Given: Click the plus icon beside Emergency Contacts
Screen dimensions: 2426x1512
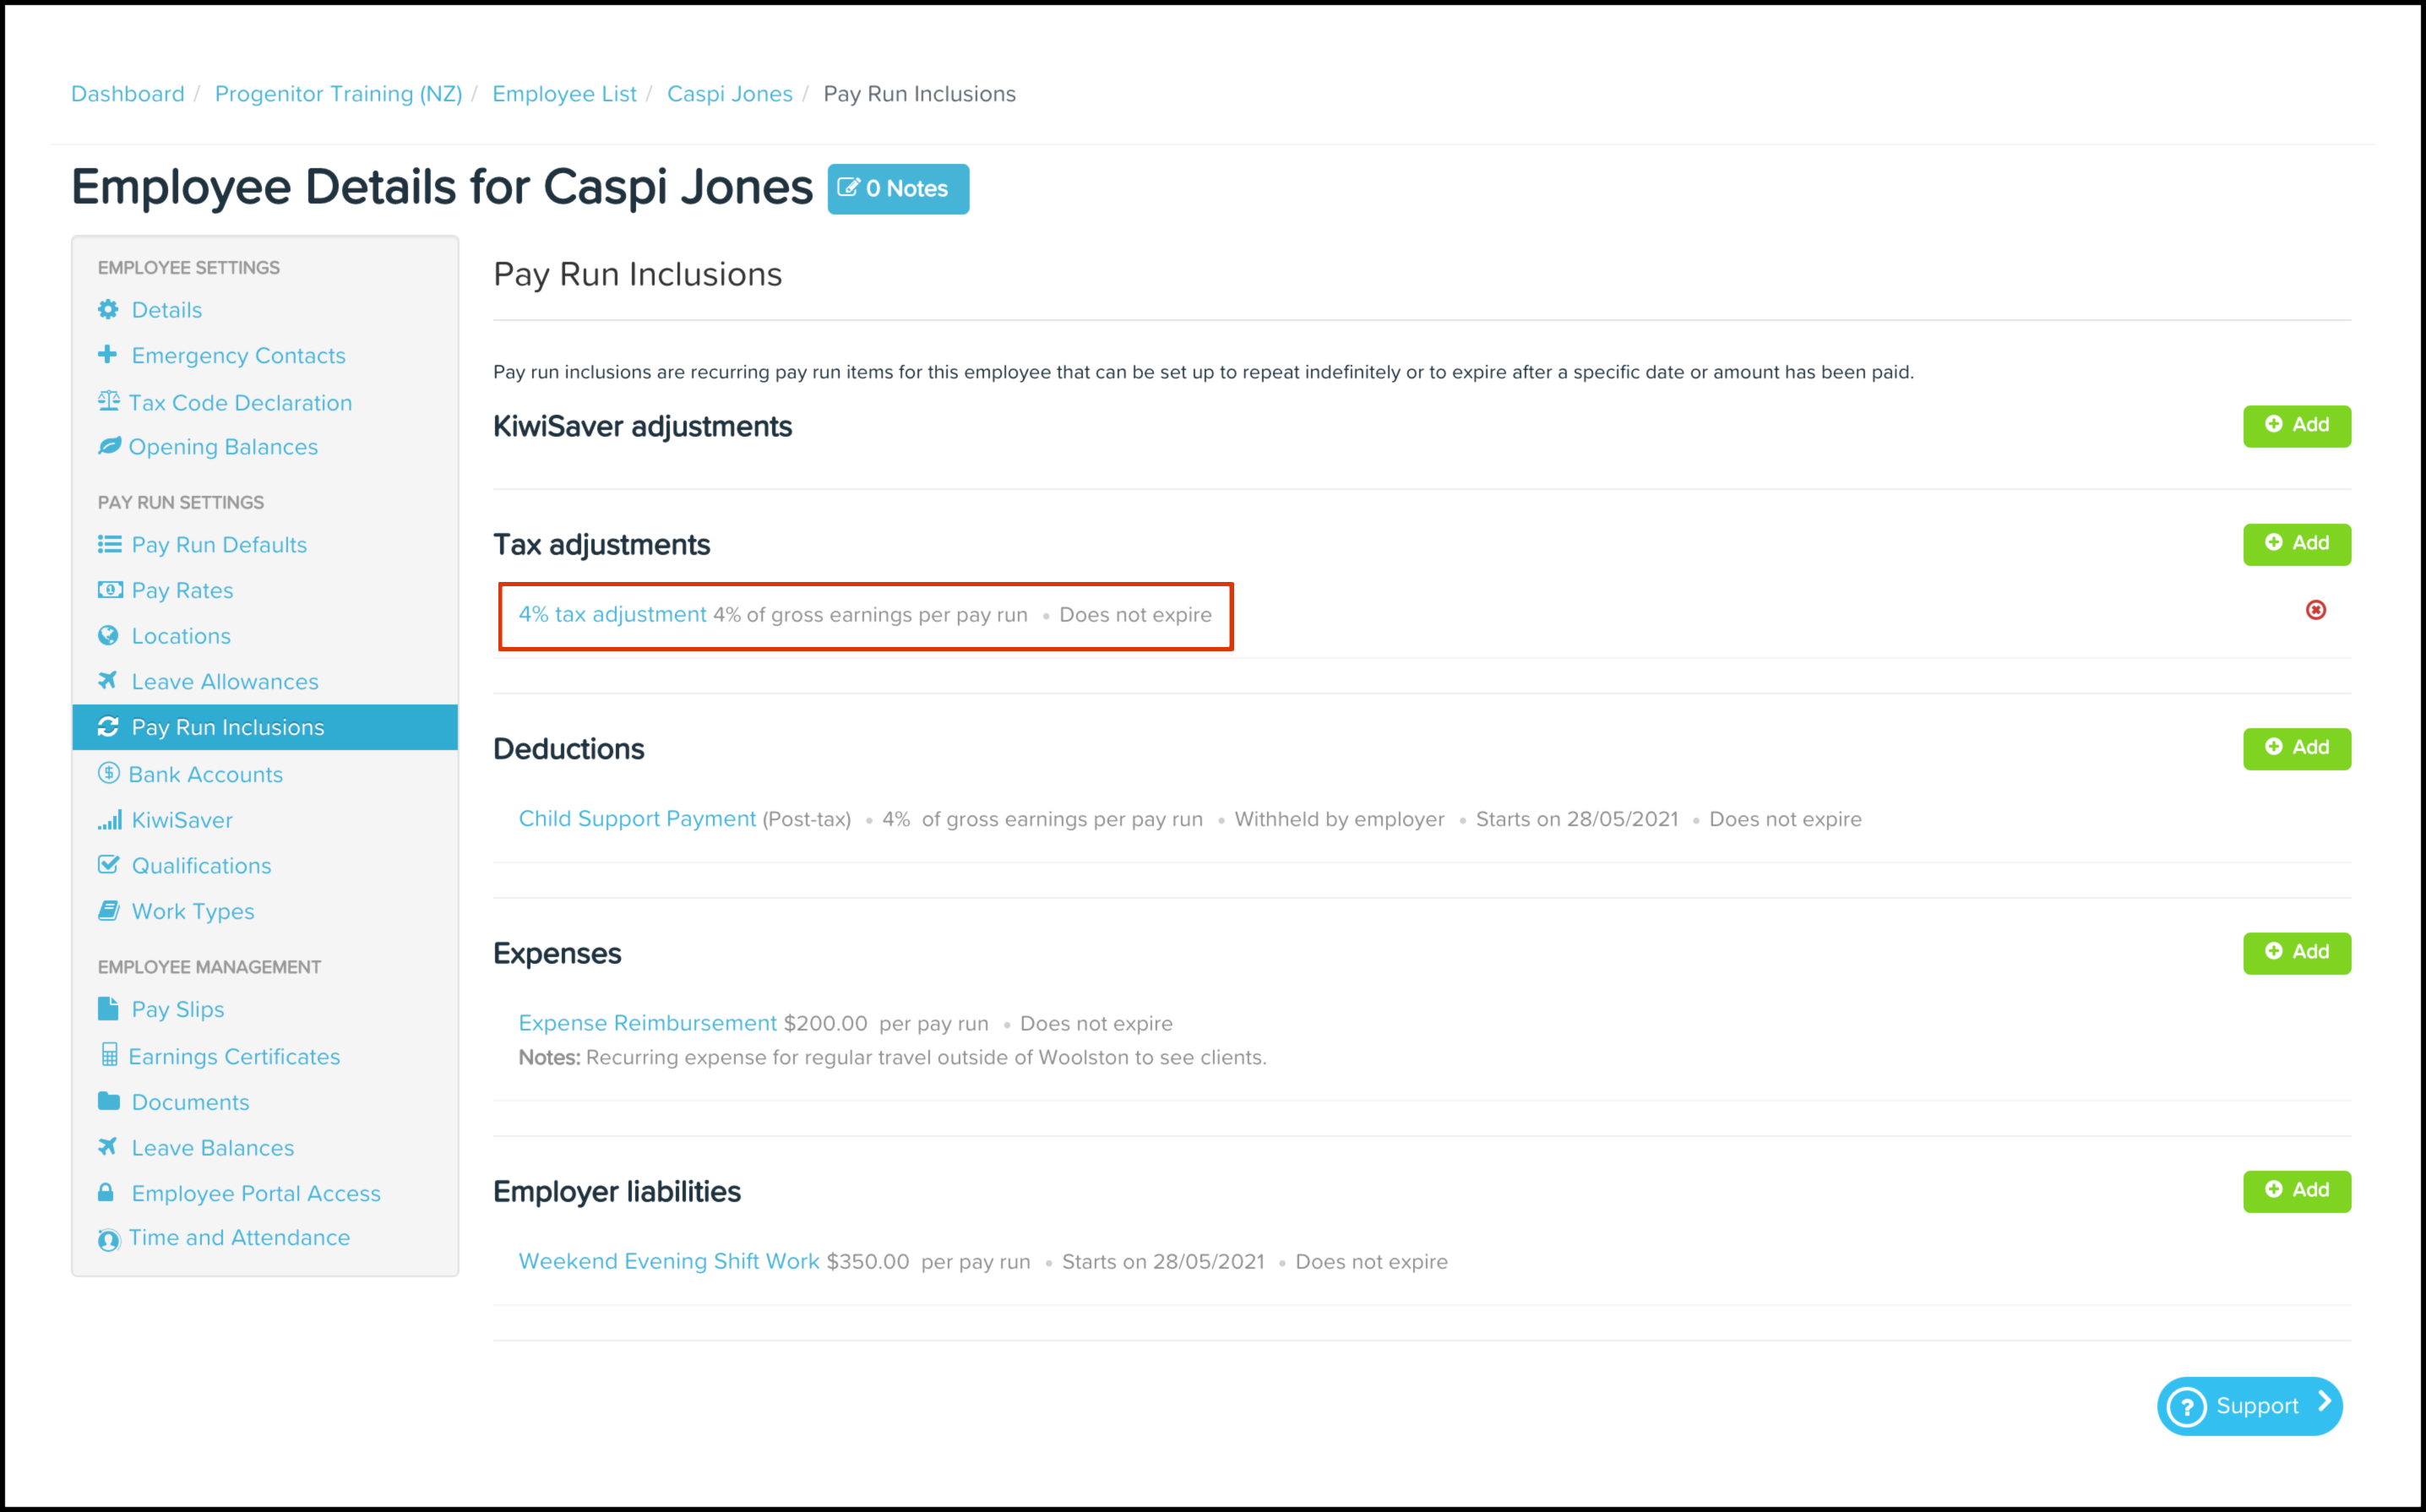Looking at the screenshot, I should pyautogui.click(x=108, y=354).
